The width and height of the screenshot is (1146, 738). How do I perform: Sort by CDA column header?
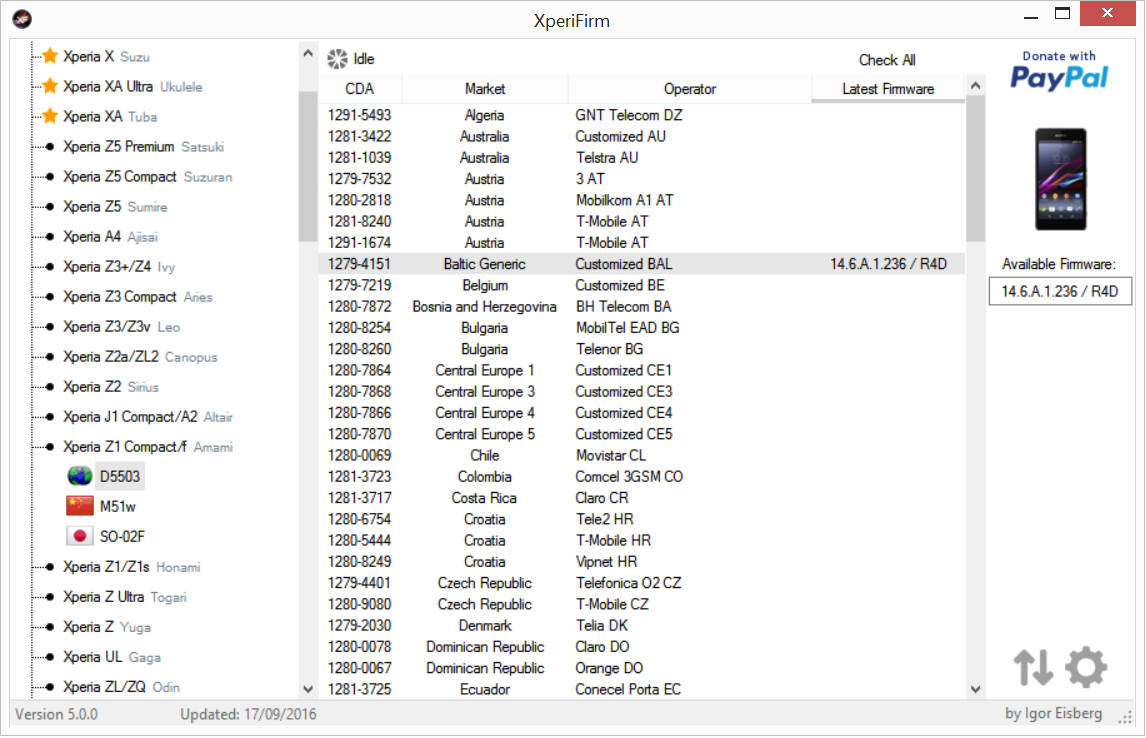360,89
